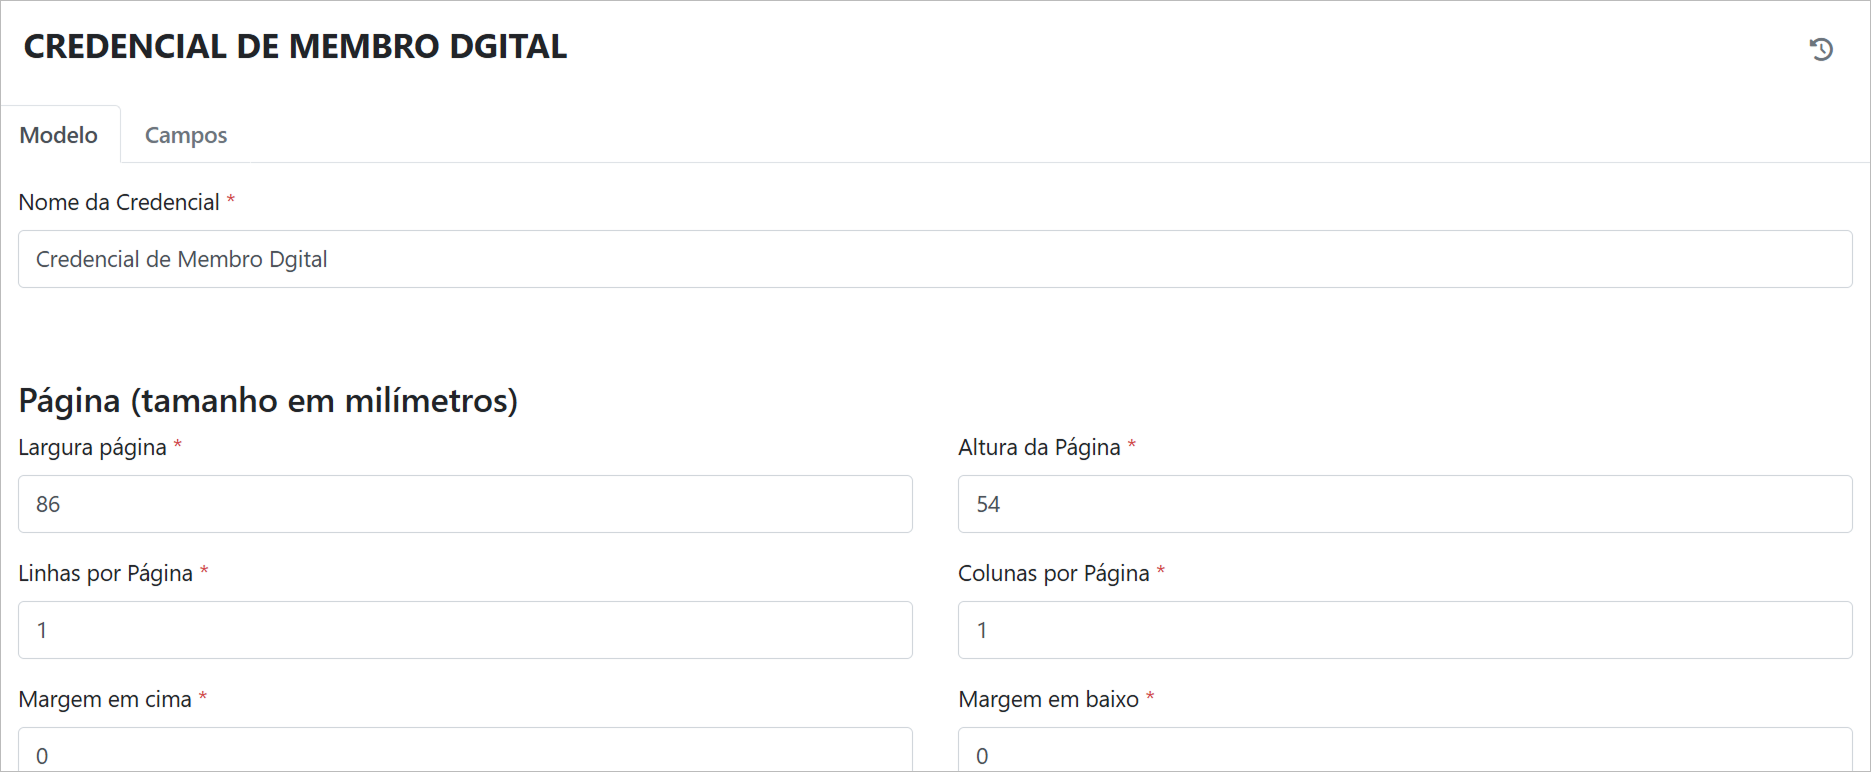
Task: Click the Altura da Página input showing 54
Action: [x=1405, y=504]
